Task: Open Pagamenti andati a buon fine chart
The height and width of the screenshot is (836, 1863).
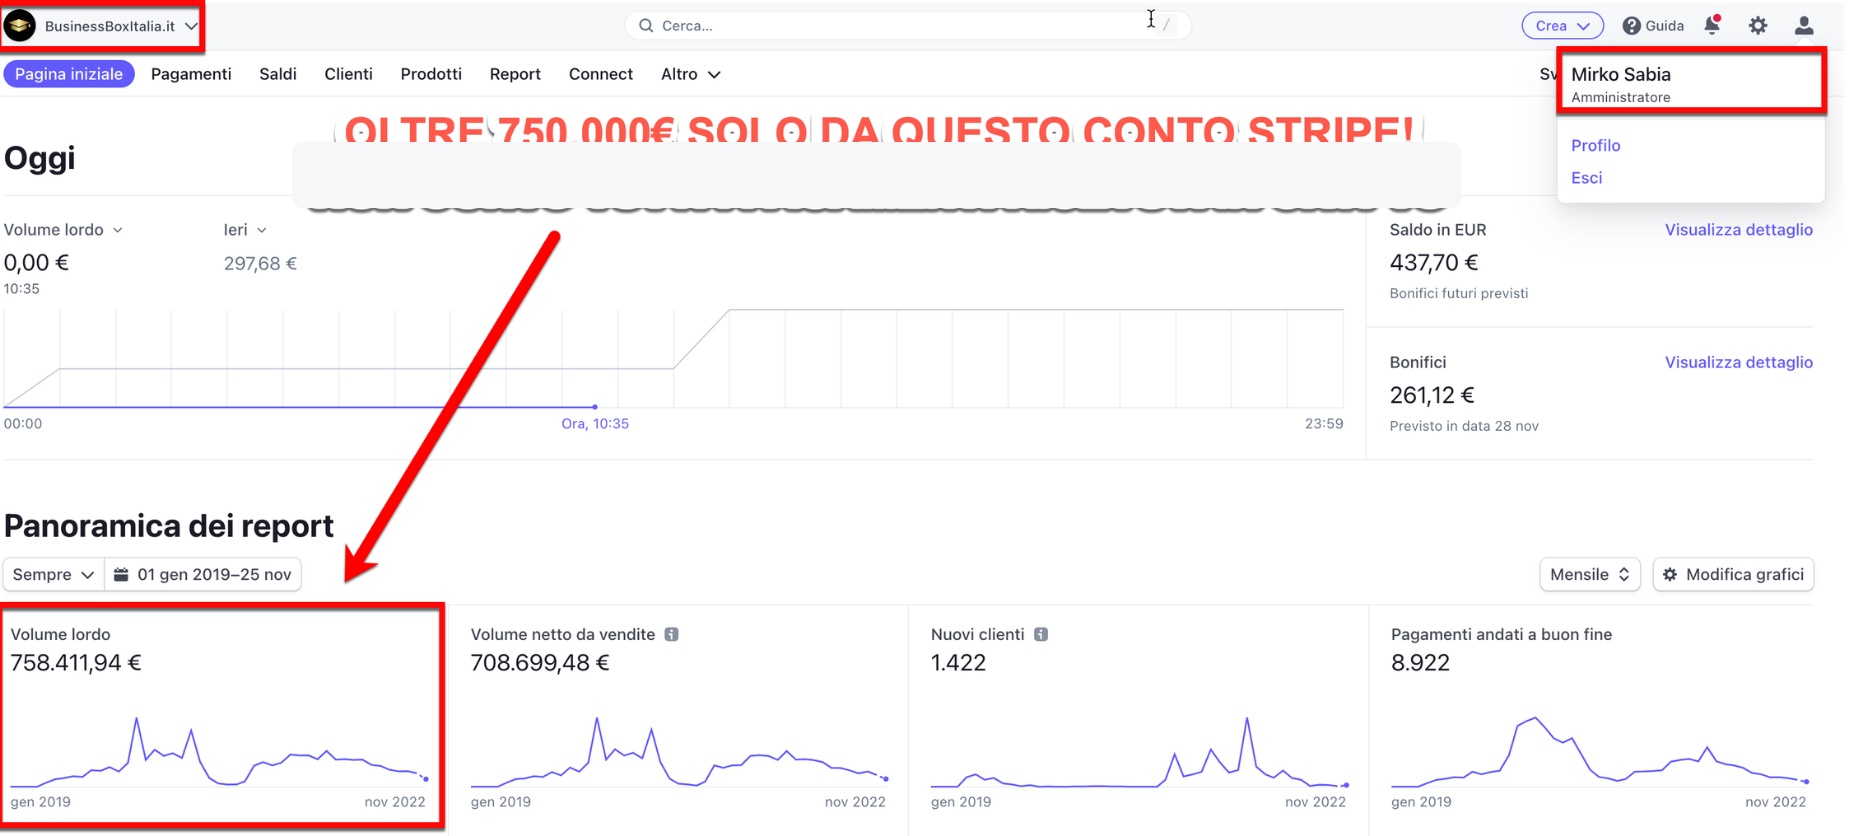Action: [1599, 752]
